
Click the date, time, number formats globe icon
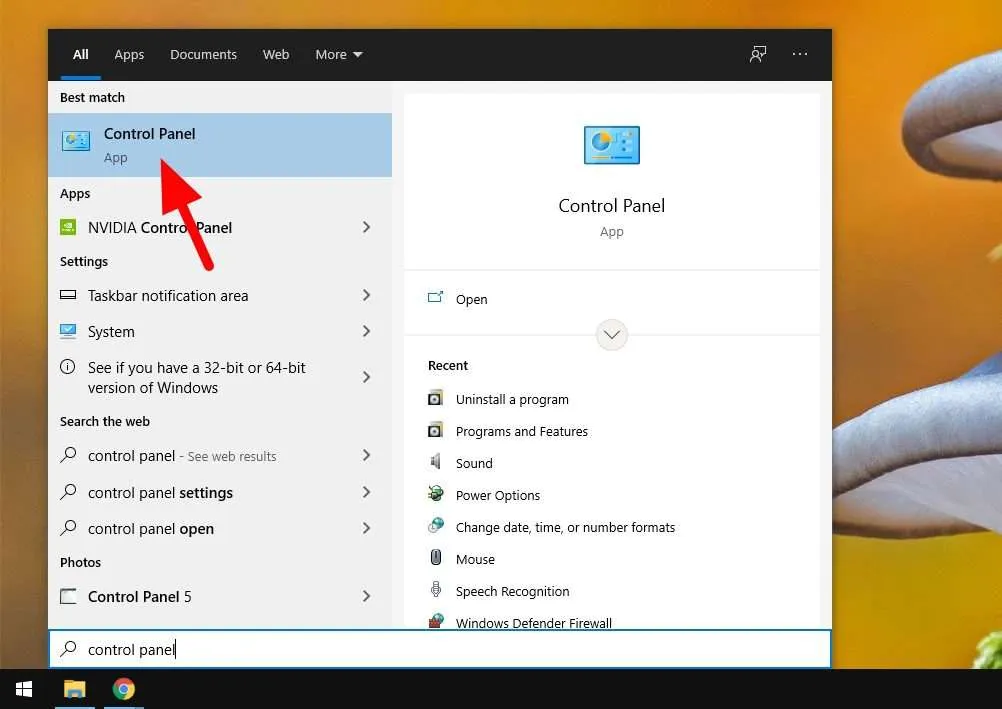point(436,526)
